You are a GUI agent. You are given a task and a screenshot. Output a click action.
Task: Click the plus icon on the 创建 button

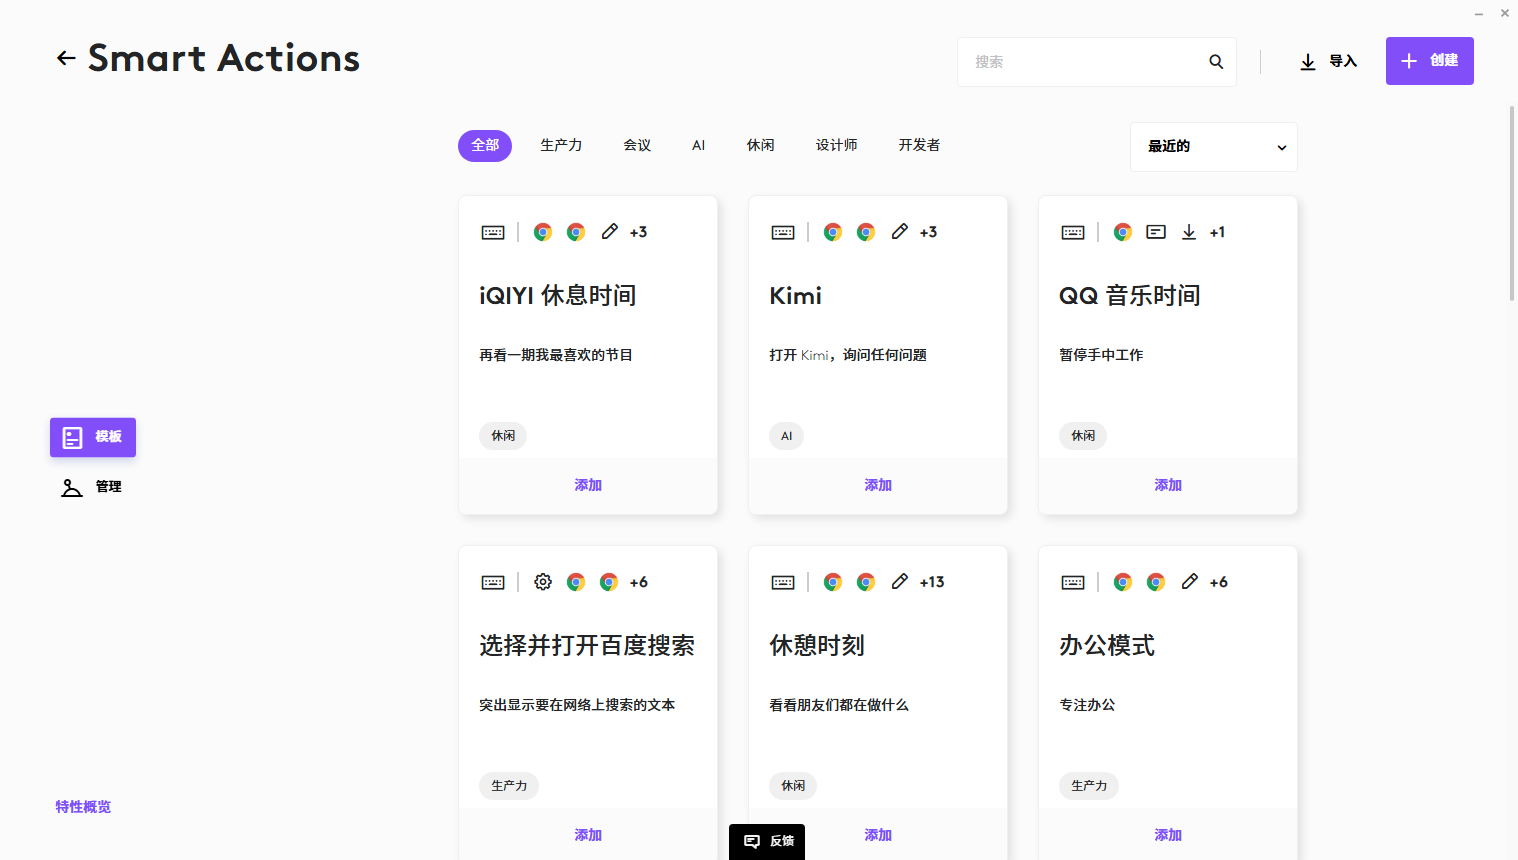point(1409,61)
